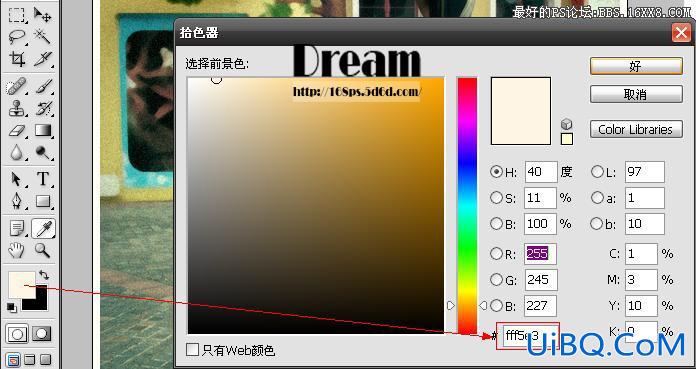Screen dimensions: 696x369
Task: Swap foreground and background colors
Action: [x=44, y=275]
